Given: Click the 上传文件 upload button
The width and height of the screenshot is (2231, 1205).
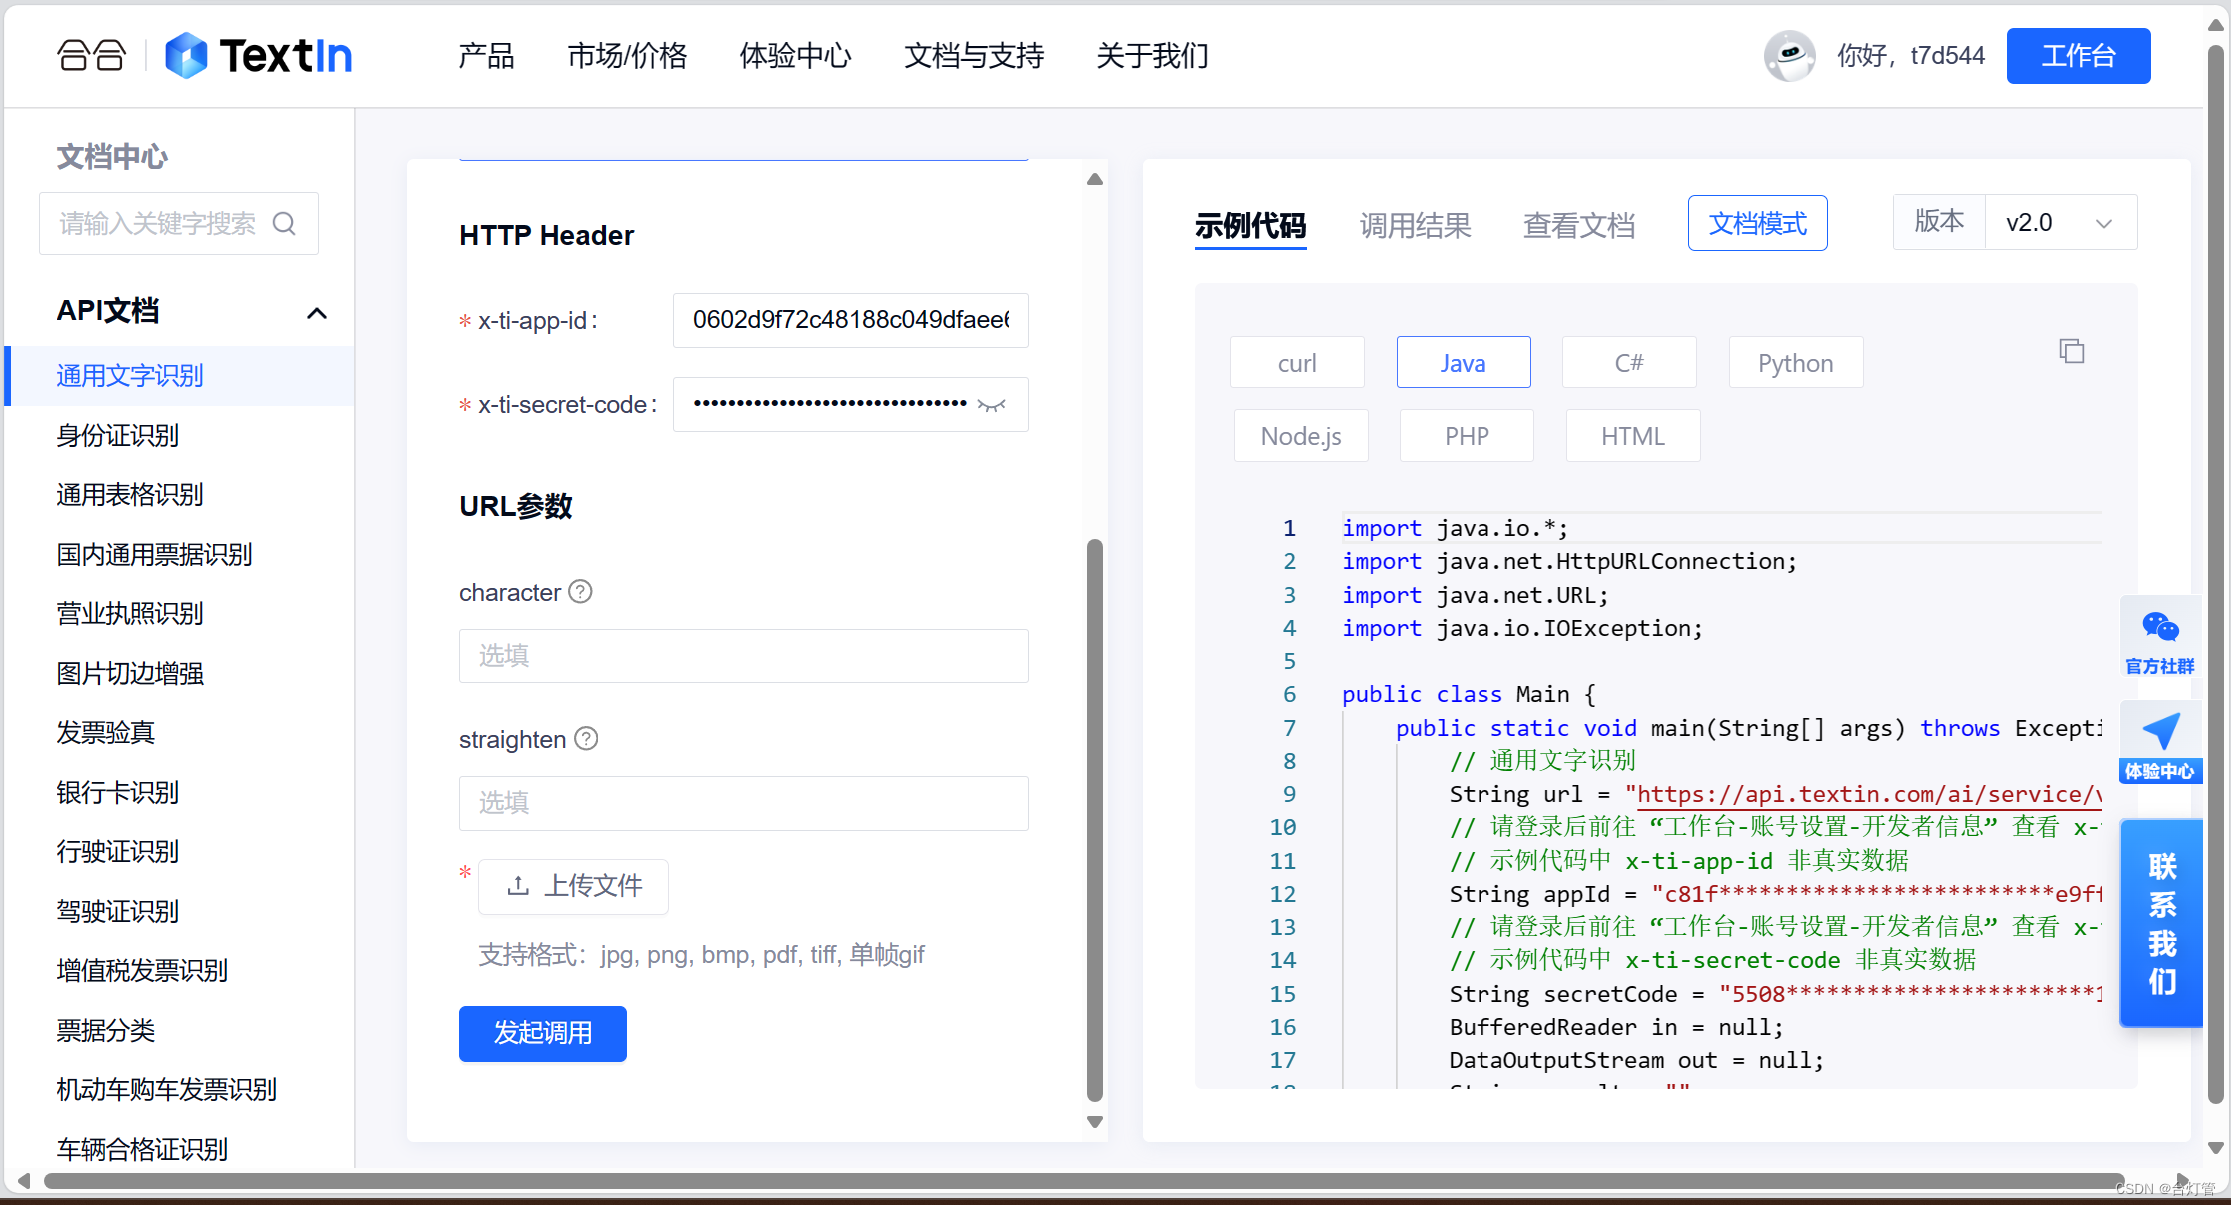Looking at the screenshot, I should [x=574, y=886].
